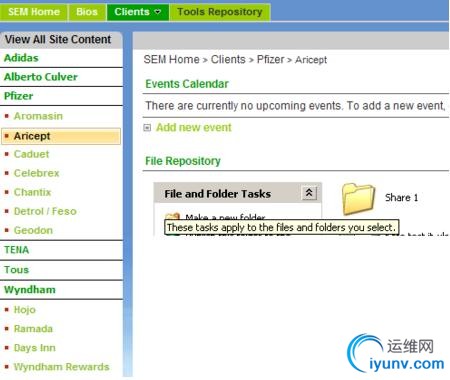Collapse the File and Folder Tasks panel
This screenshot has width=450, height=380.
click(x=309, y=193)
